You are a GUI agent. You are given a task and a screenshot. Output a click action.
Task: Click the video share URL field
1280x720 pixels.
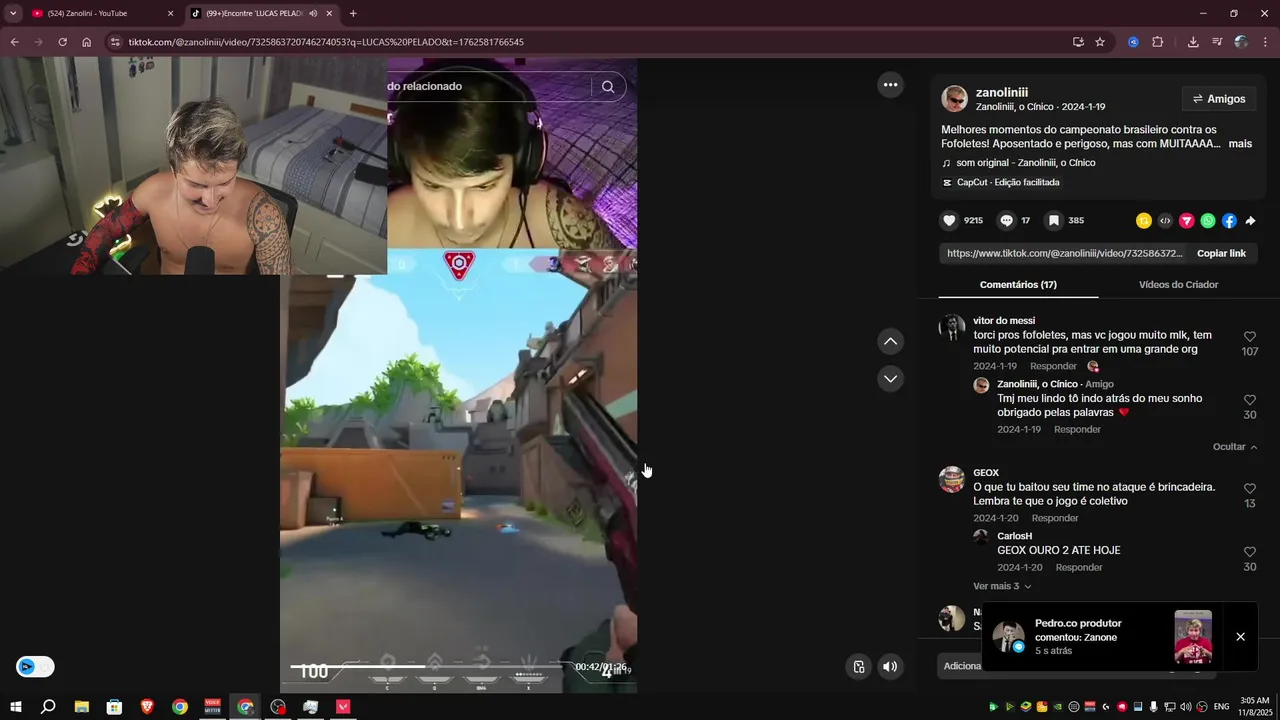point(1064,253)
